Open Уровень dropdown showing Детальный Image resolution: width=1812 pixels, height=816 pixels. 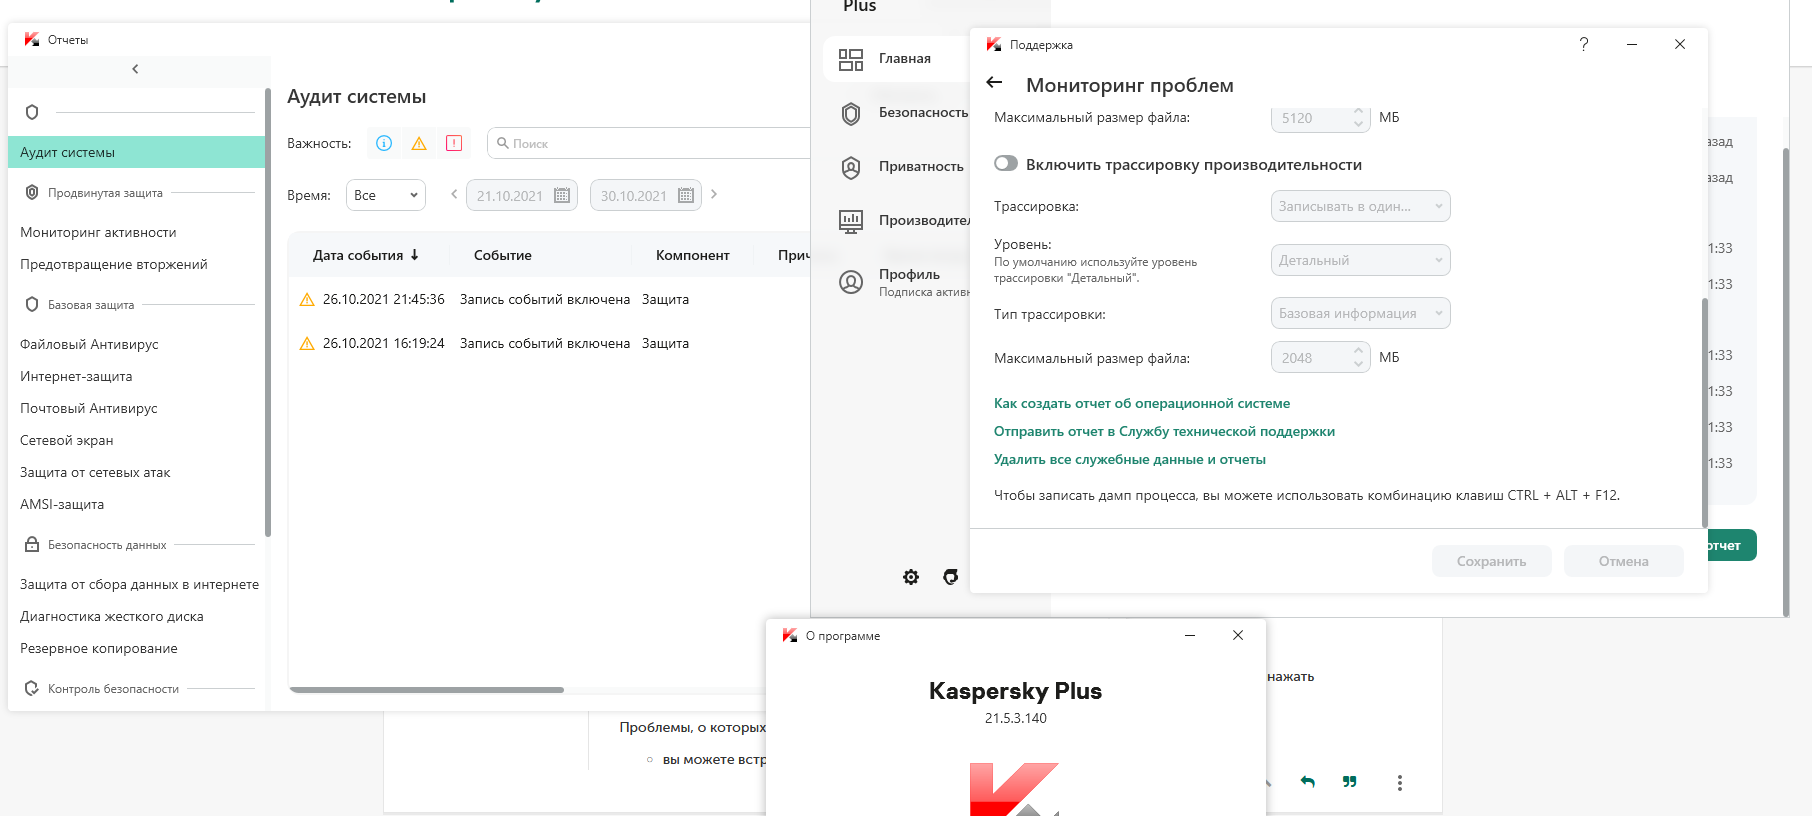1360,260
